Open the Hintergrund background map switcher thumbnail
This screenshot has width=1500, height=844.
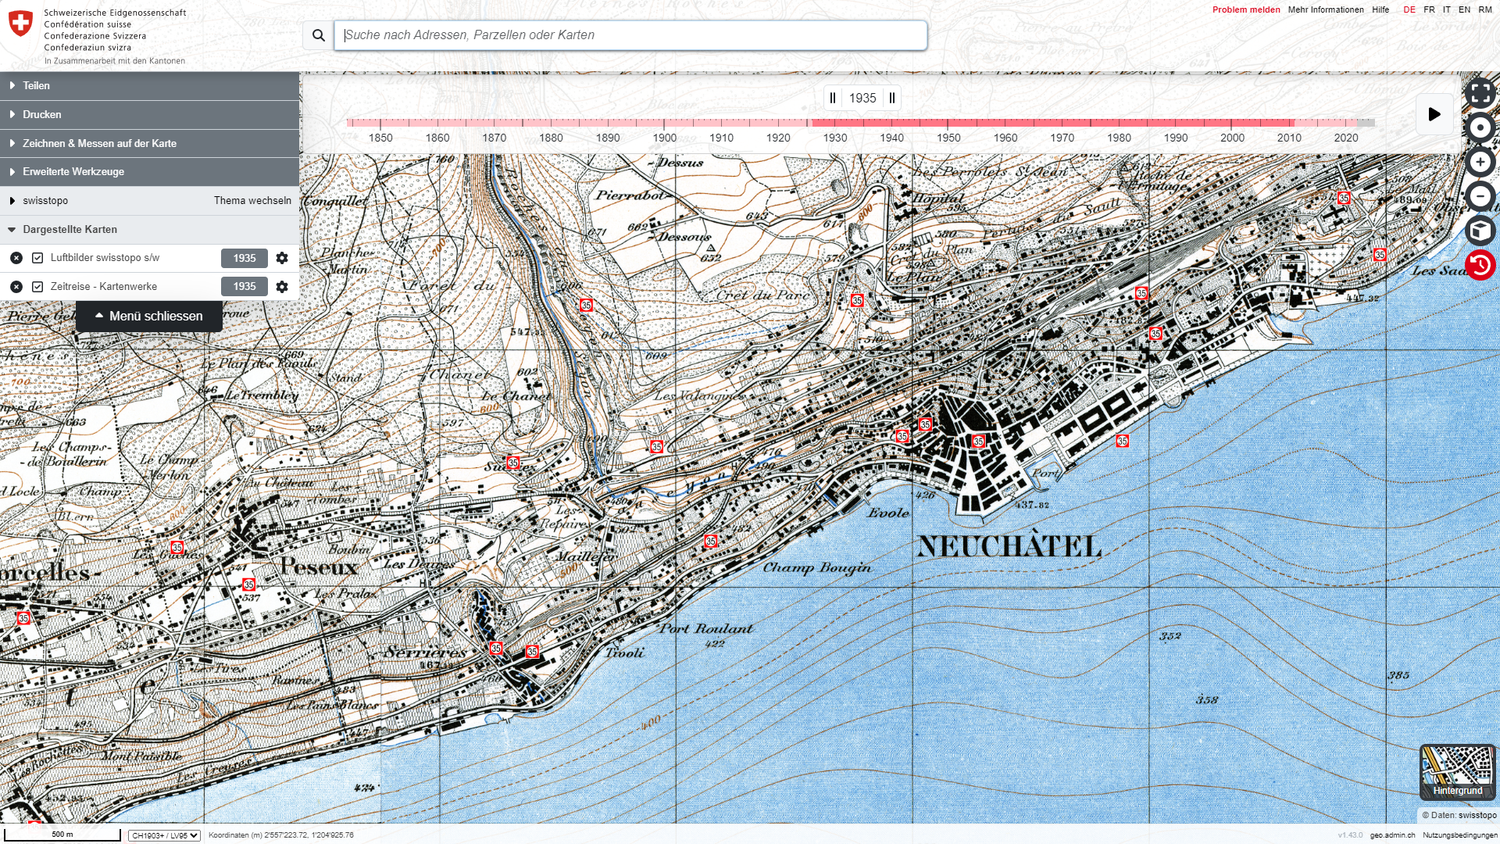click(1456, 771)
